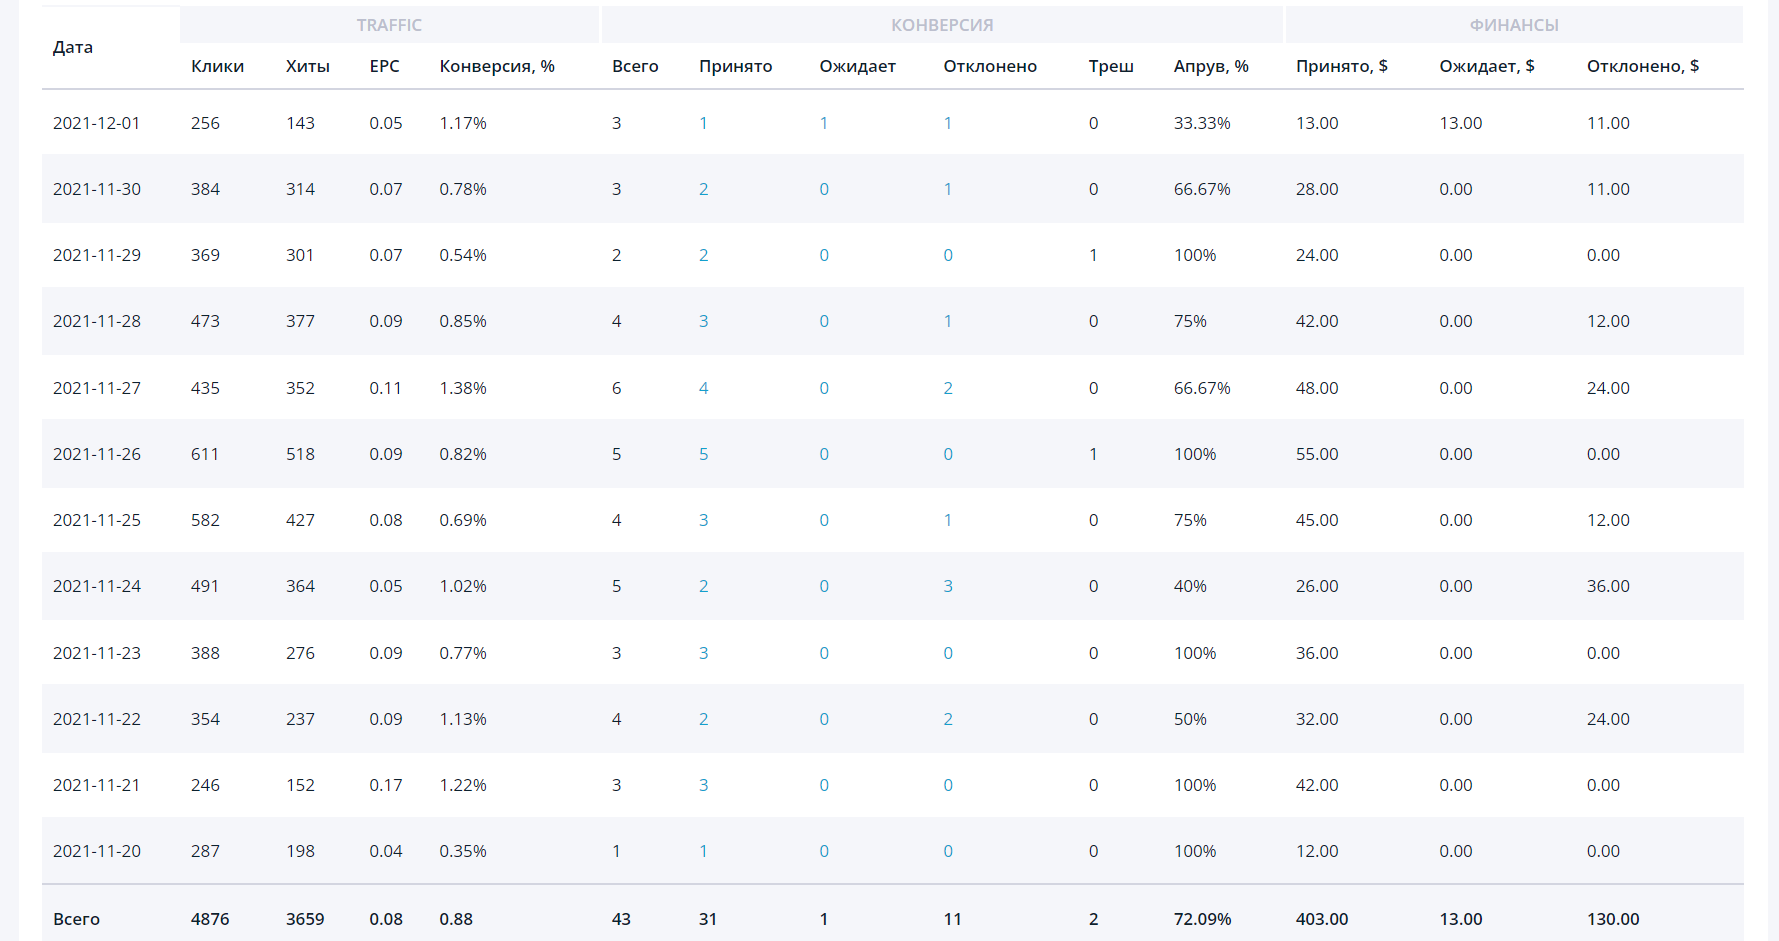Open rejected conversions link for 2021-11-27

[x=947, y=388]
